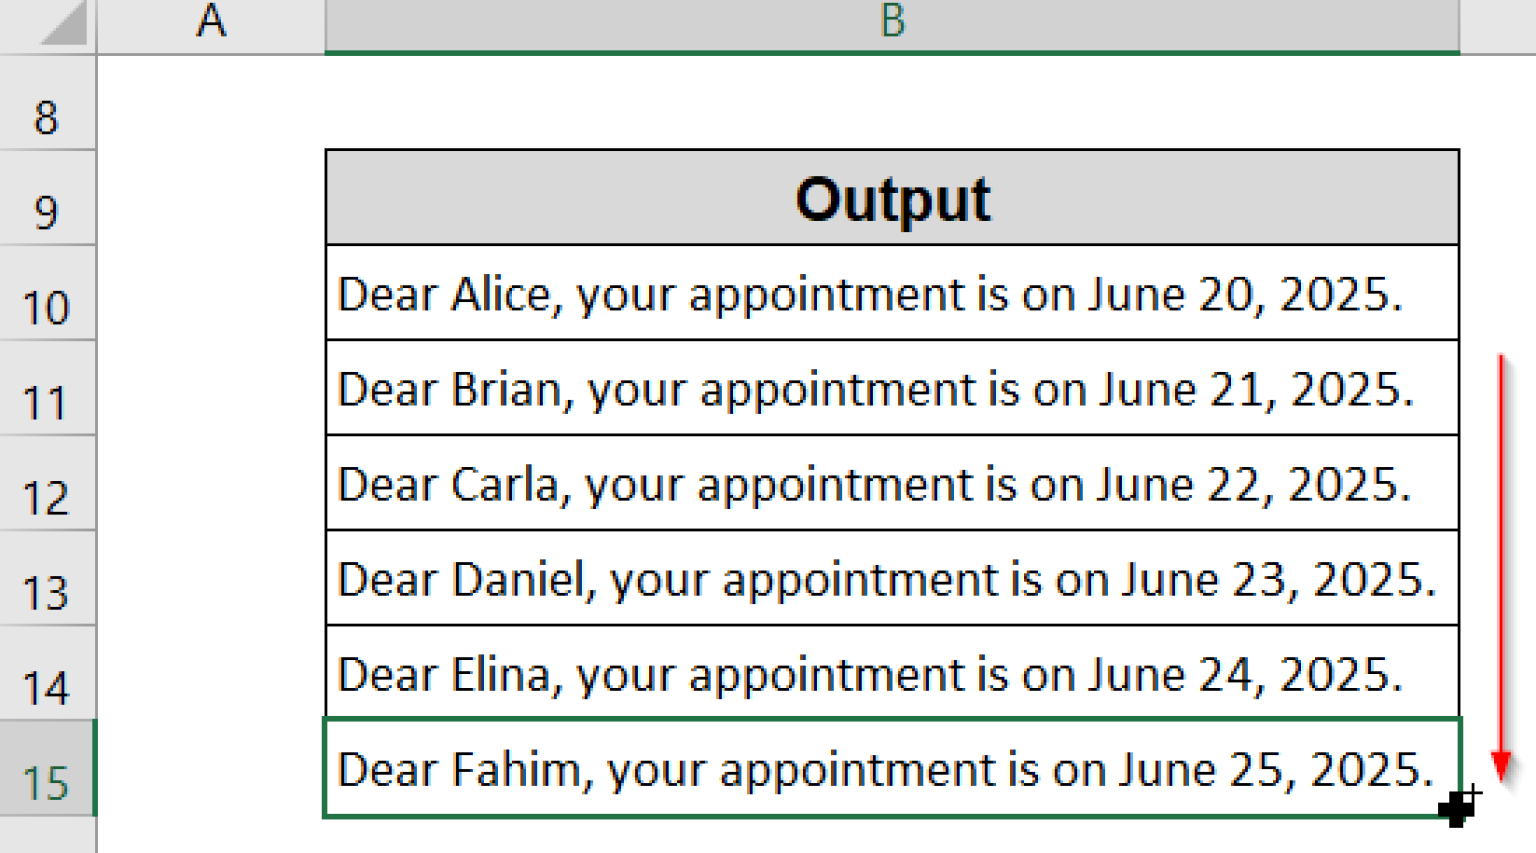The width and height of the screenshot is (1536, 853).
Task: Select row 15 header
Action: tap(47, 781)
